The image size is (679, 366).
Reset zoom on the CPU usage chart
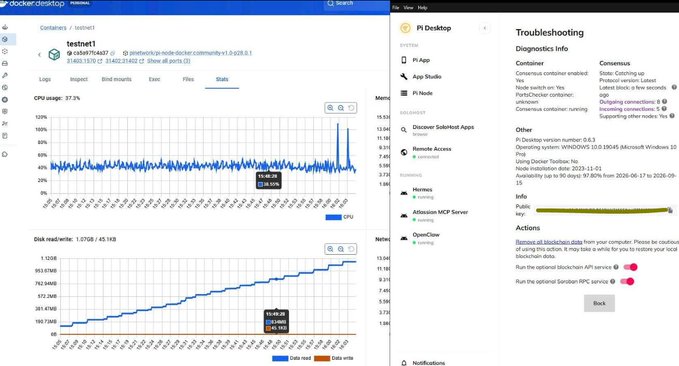[x=351, y=108]
